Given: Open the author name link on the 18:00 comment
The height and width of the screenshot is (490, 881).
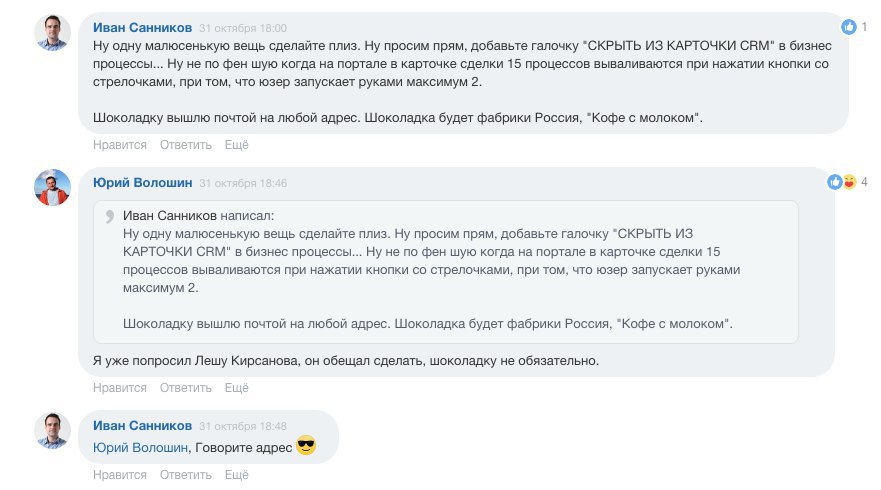Looking at the screenshot, I should [142, 28].
